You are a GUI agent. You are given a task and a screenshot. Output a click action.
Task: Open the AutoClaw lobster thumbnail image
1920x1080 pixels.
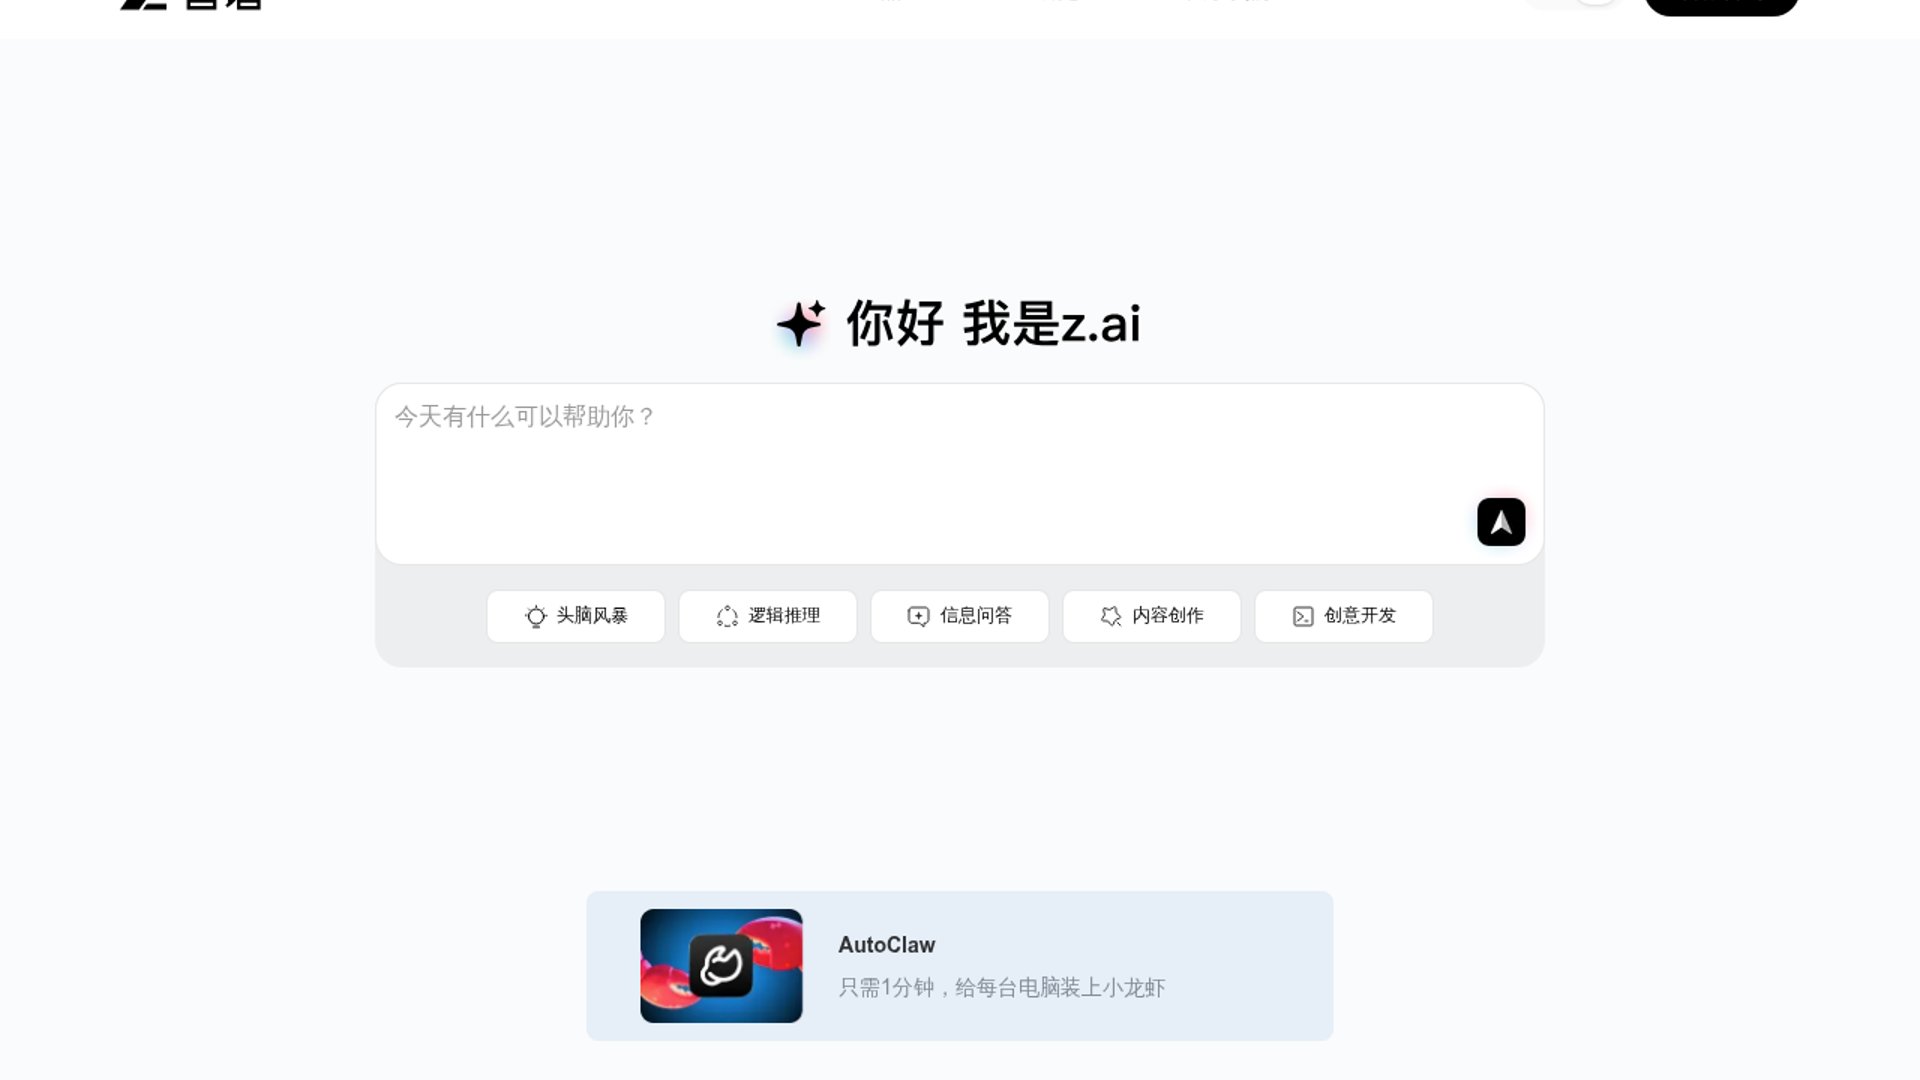coord(721,966)
